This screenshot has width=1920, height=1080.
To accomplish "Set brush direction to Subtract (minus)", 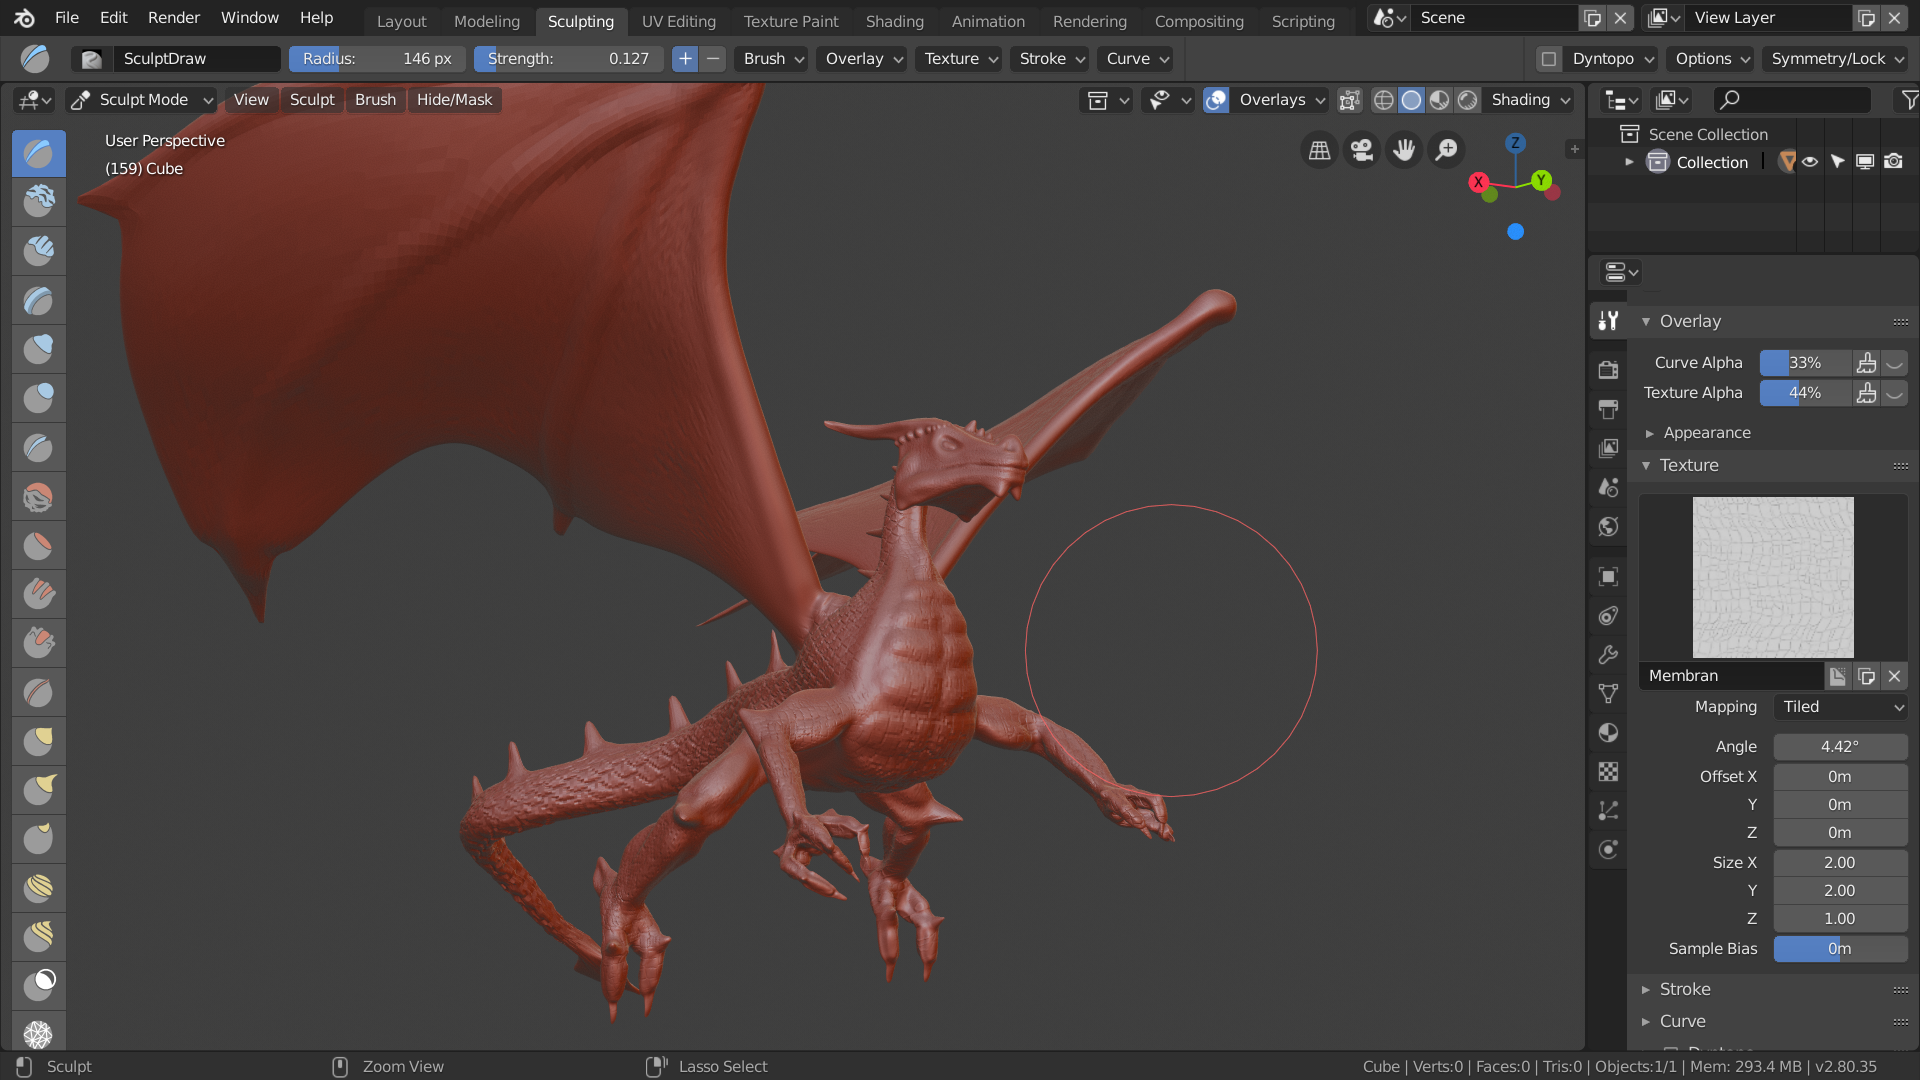I will (x=713, y=59).
